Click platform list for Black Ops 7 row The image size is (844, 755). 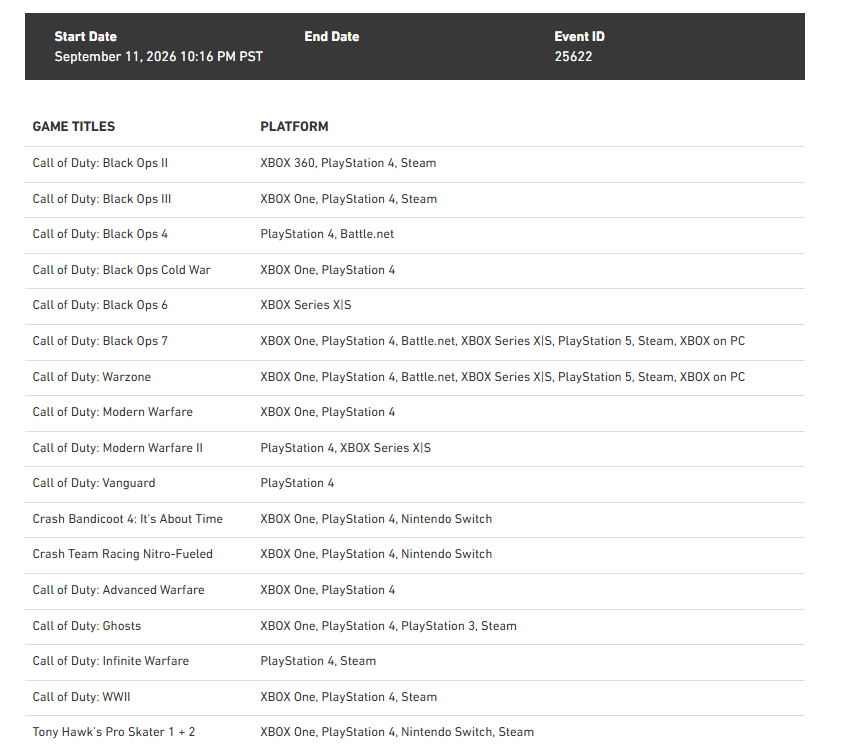click(x=503, y=341)
